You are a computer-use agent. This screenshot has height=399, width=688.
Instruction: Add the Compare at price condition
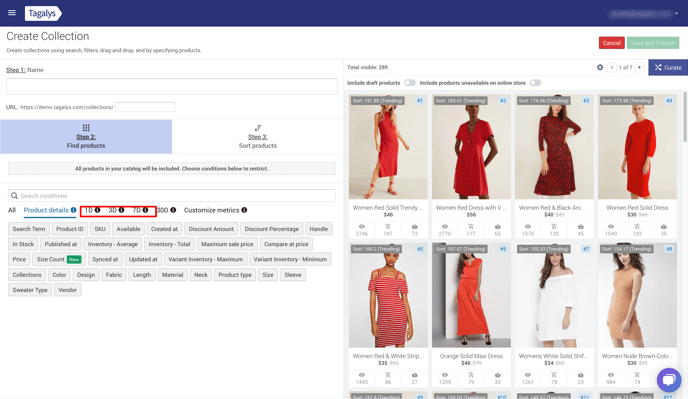tap(286, 244)
